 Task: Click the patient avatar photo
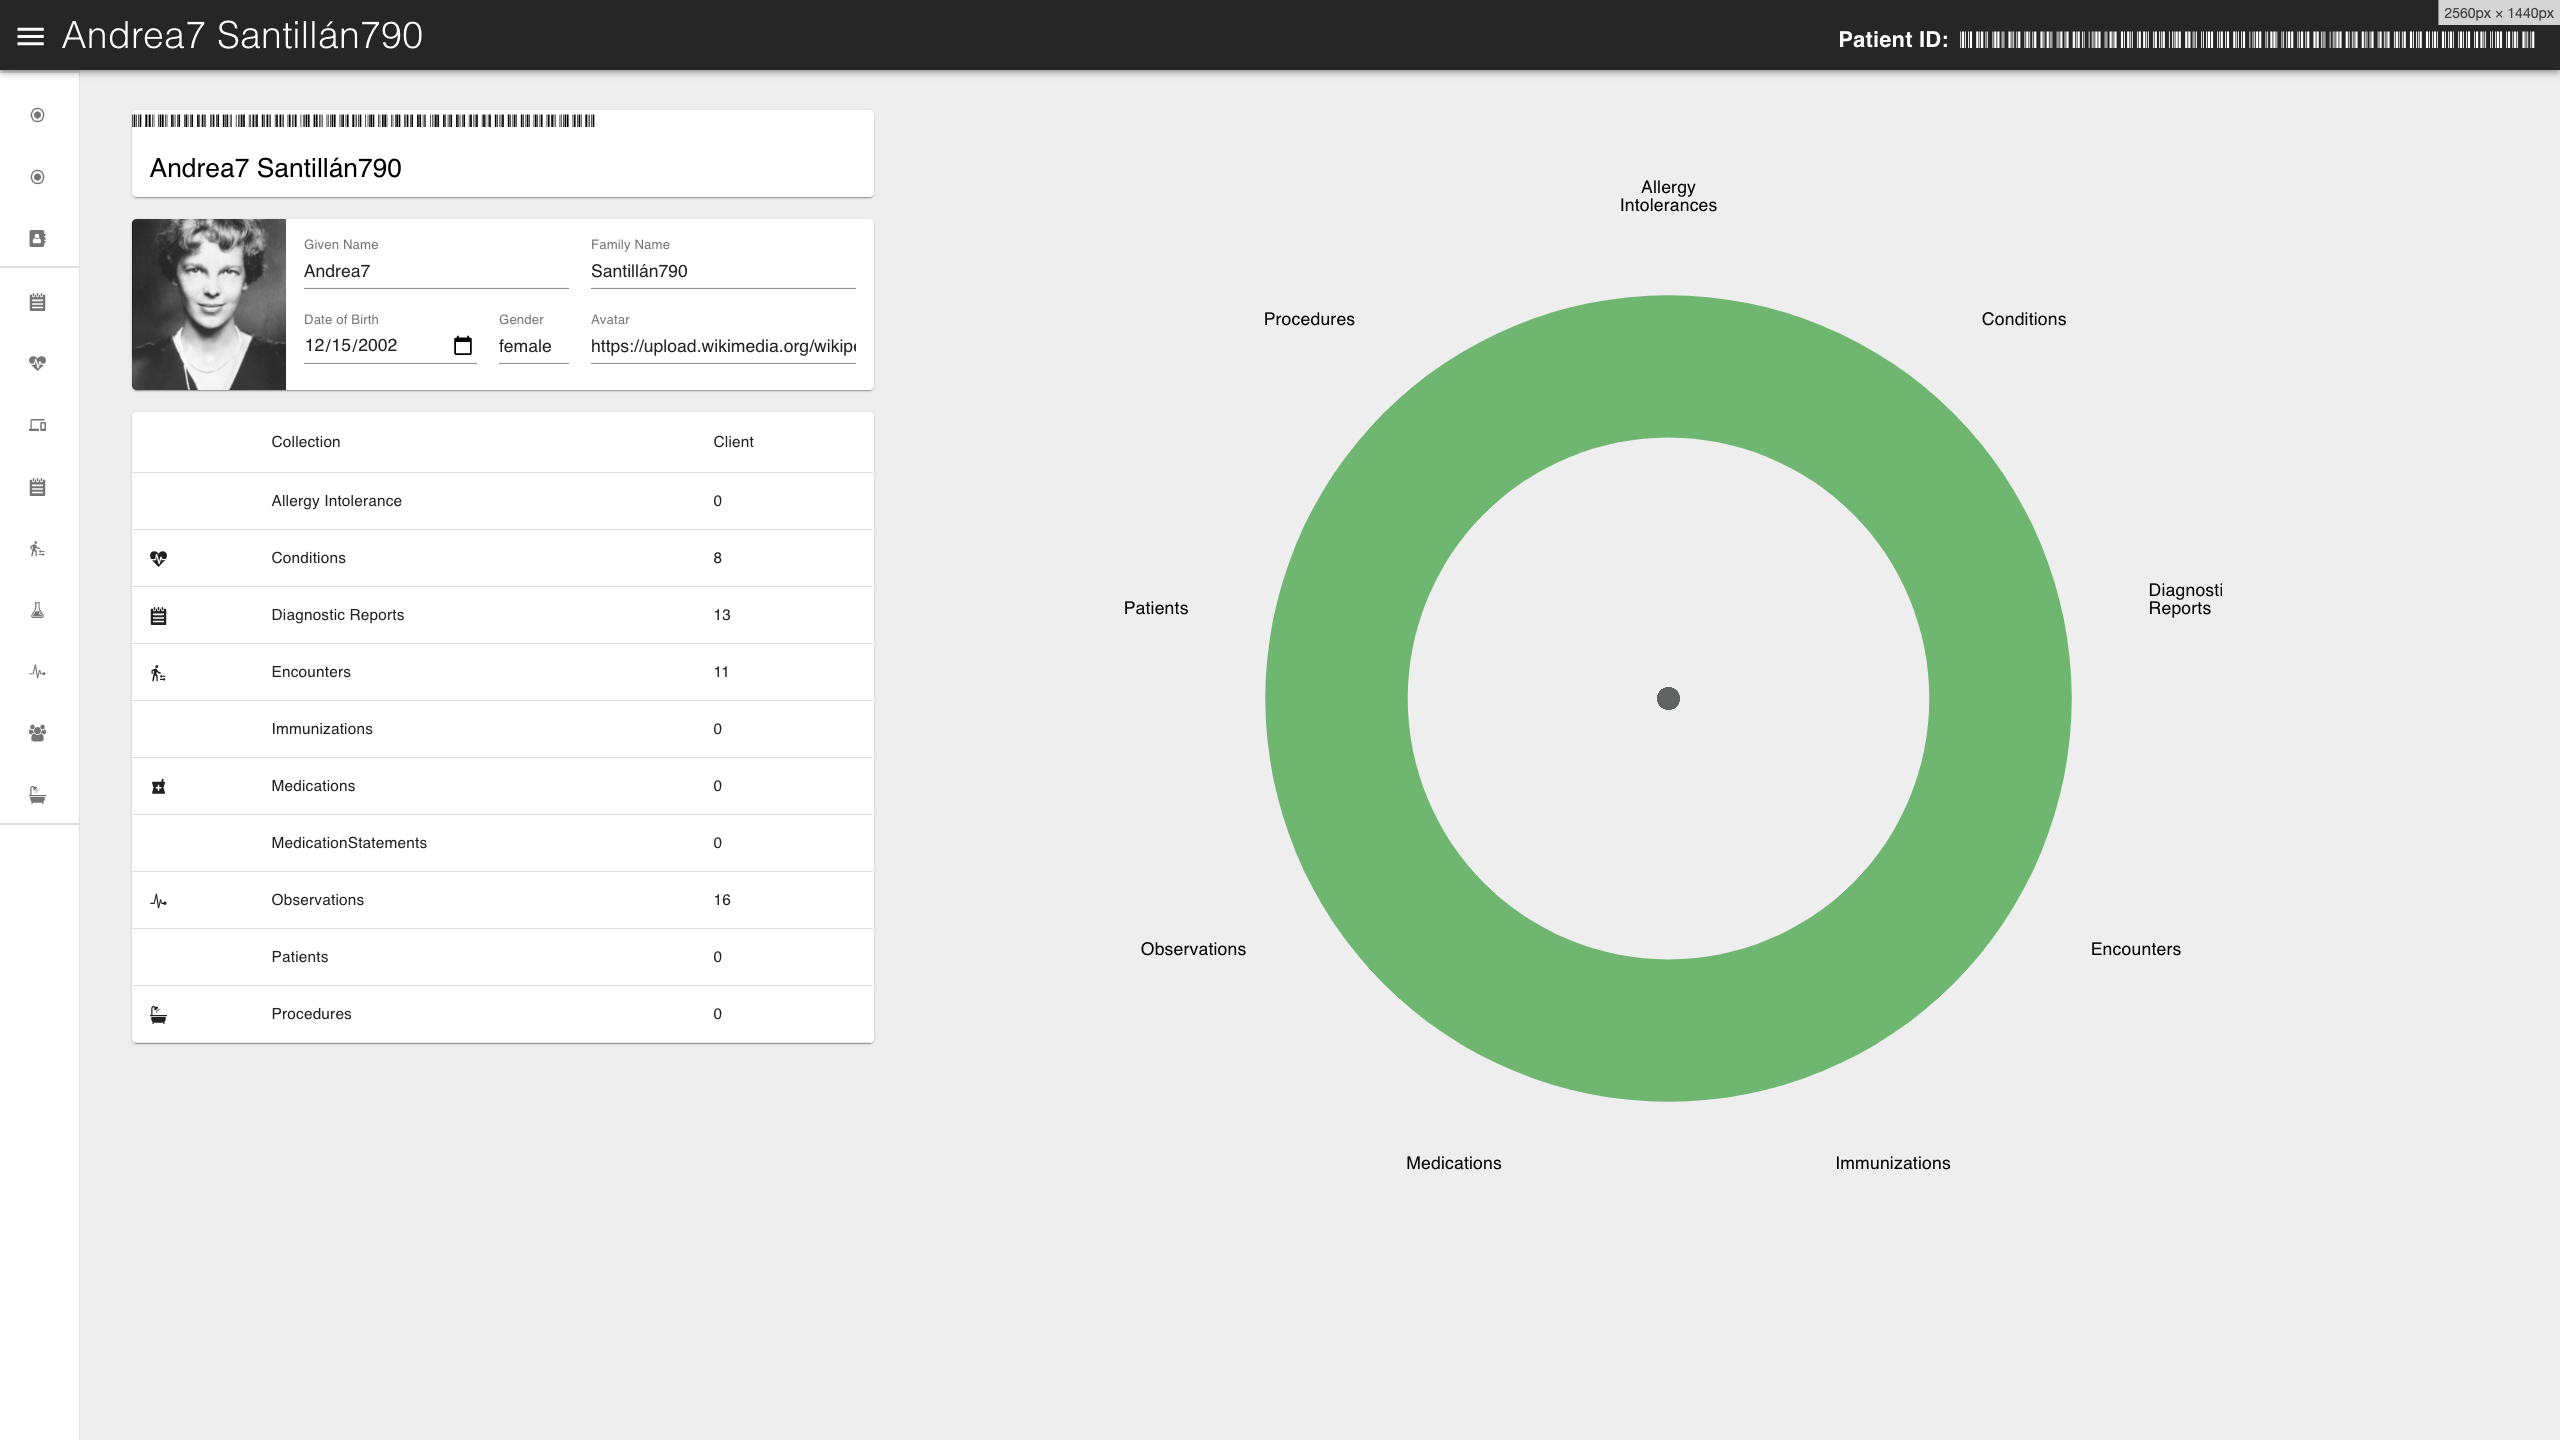pos(209,304)
